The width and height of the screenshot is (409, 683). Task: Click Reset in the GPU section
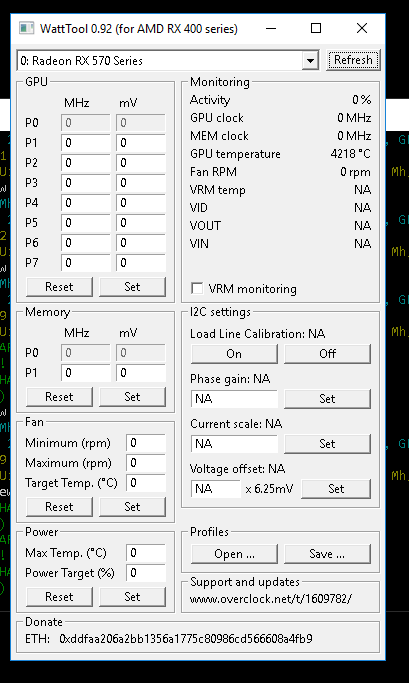(59, 287)
